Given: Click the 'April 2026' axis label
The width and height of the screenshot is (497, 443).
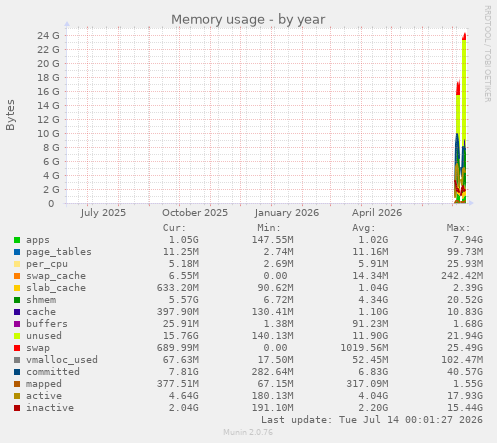Looking at the screenshot, I should pos(377,213).
